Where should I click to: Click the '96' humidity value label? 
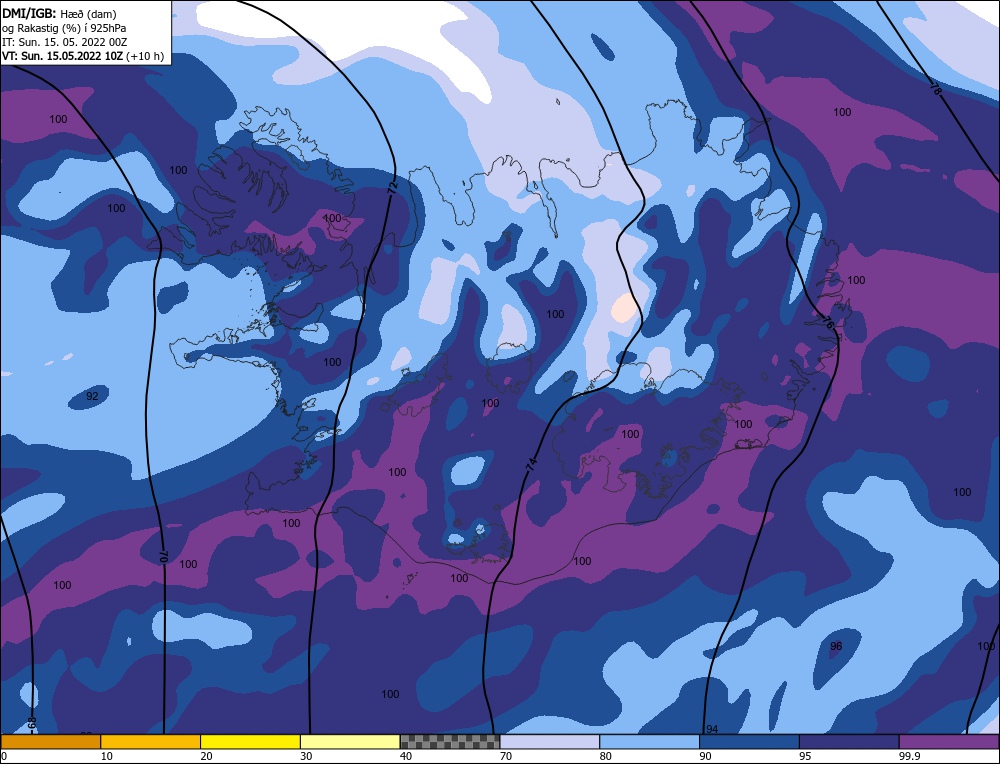click(x=835, y=646)
